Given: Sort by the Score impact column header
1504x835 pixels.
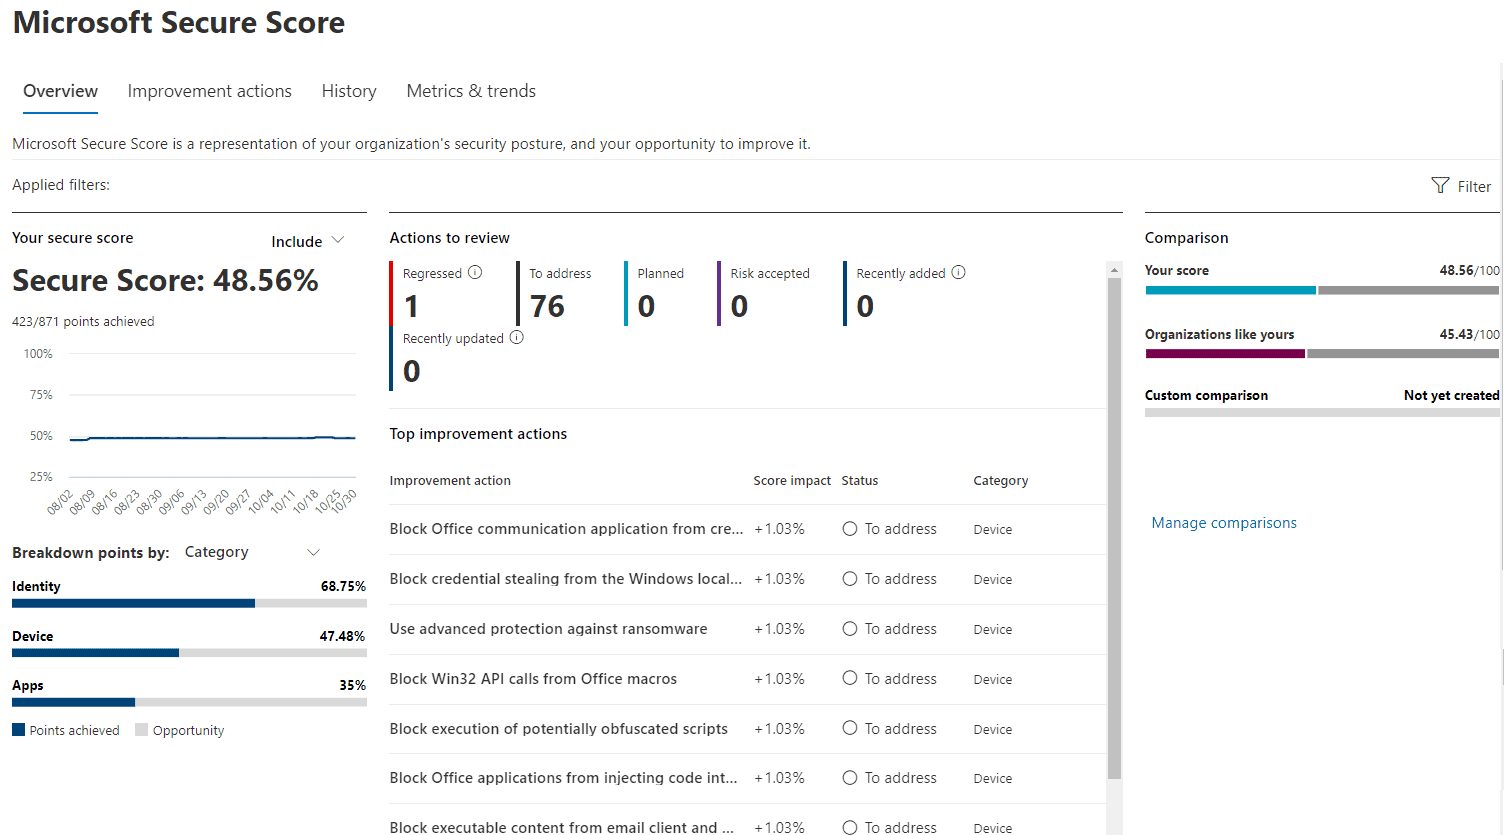Looking at the screenshot, I should 792,480.
